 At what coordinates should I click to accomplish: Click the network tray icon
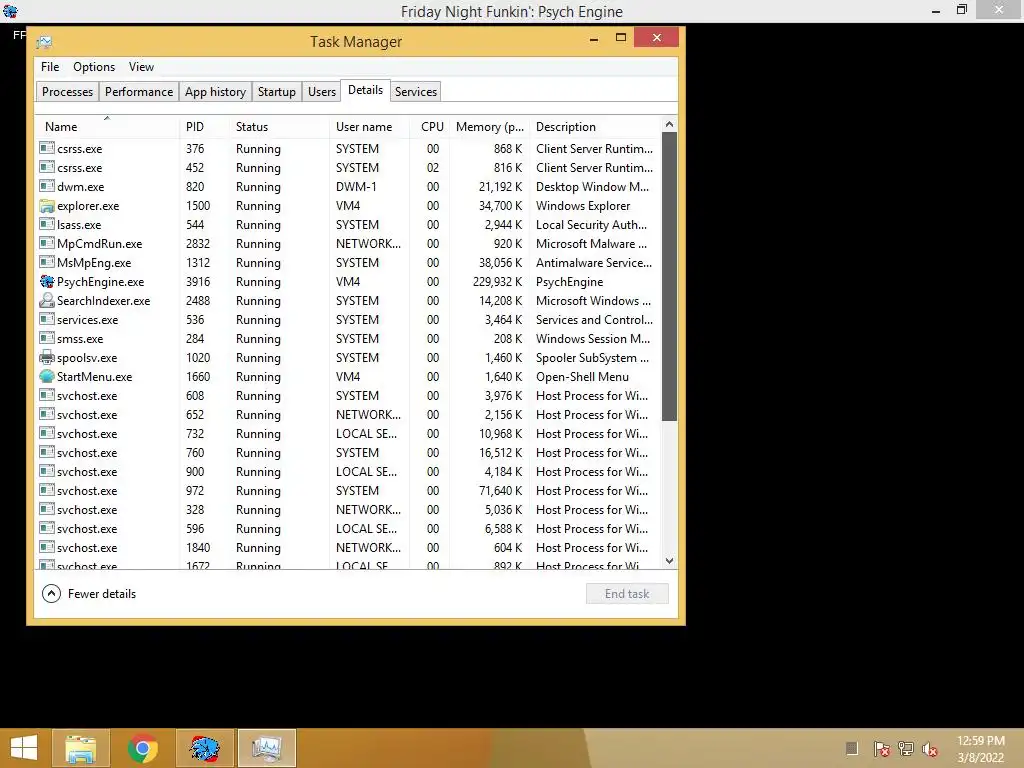tap(906, 749)
